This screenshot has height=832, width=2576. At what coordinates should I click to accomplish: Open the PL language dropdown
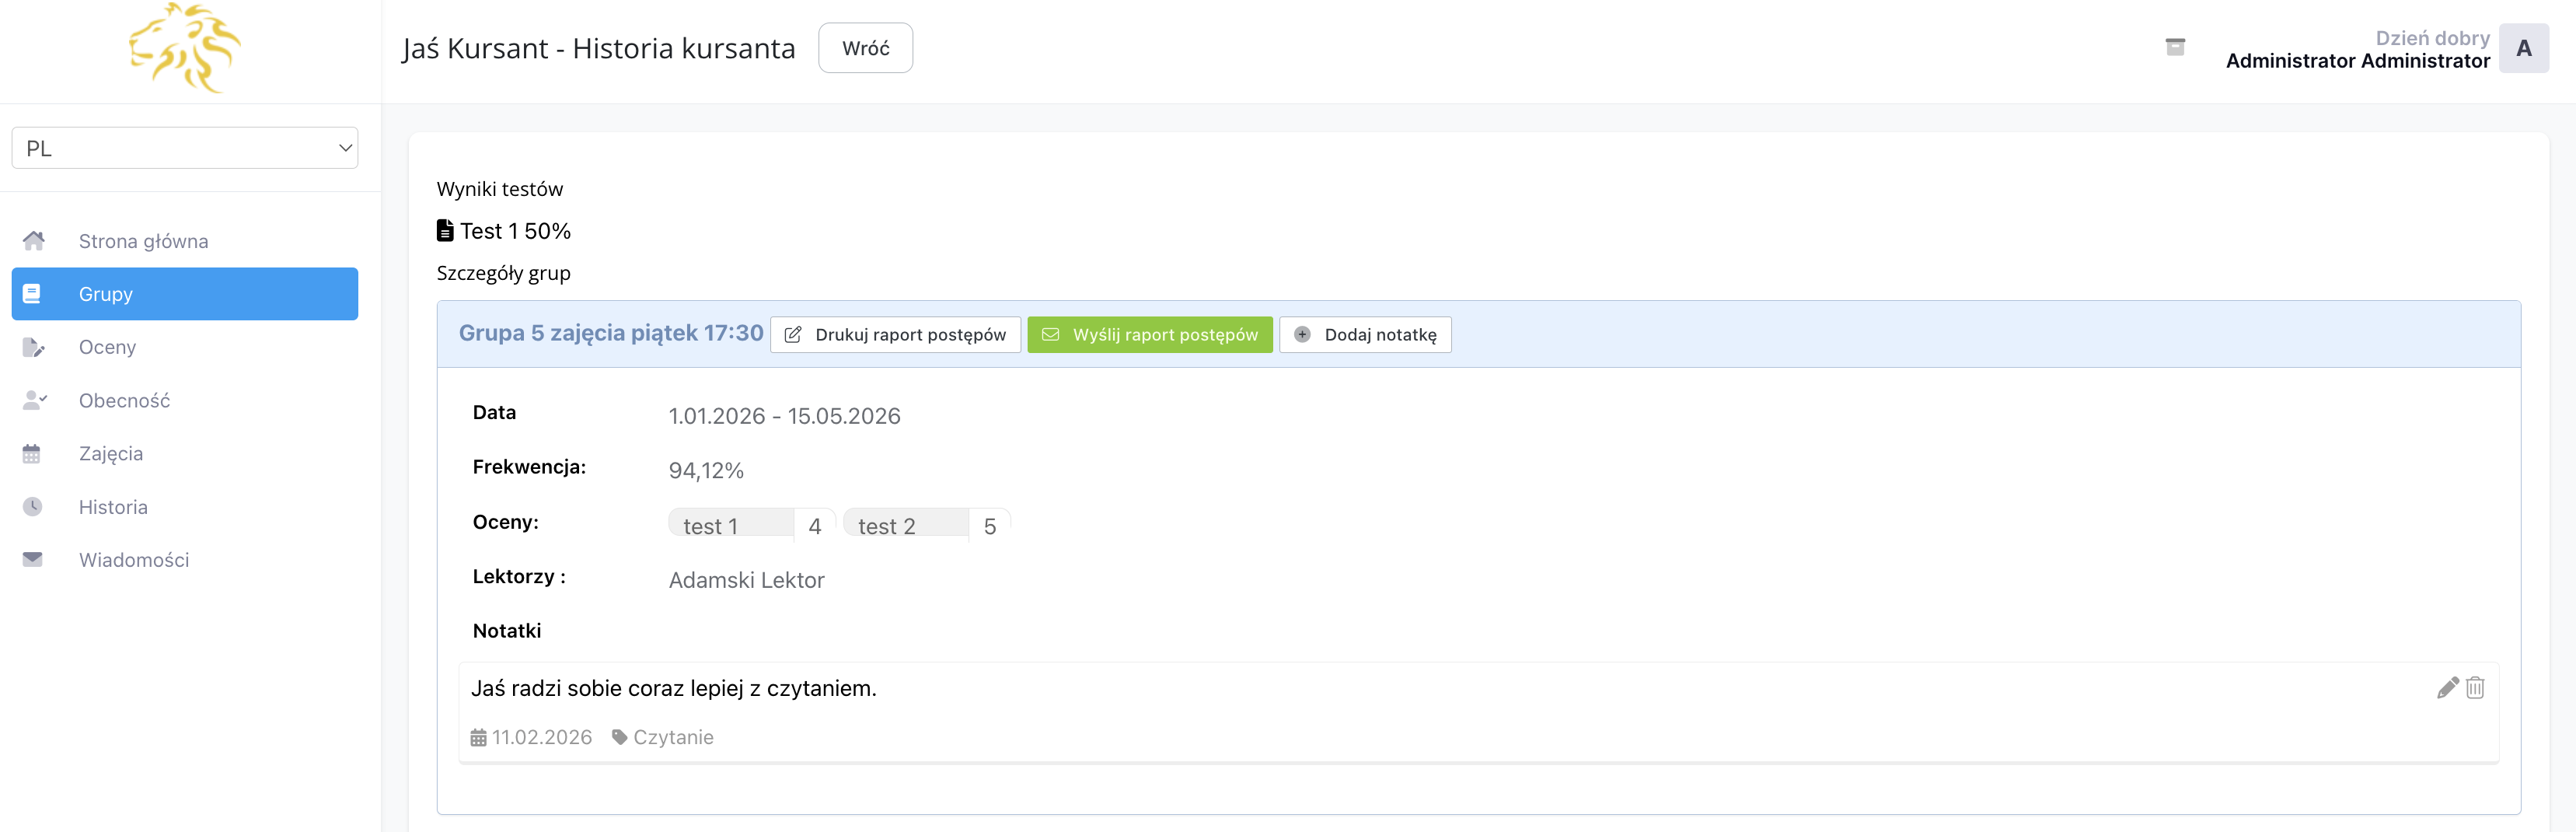tap(185, 148)
